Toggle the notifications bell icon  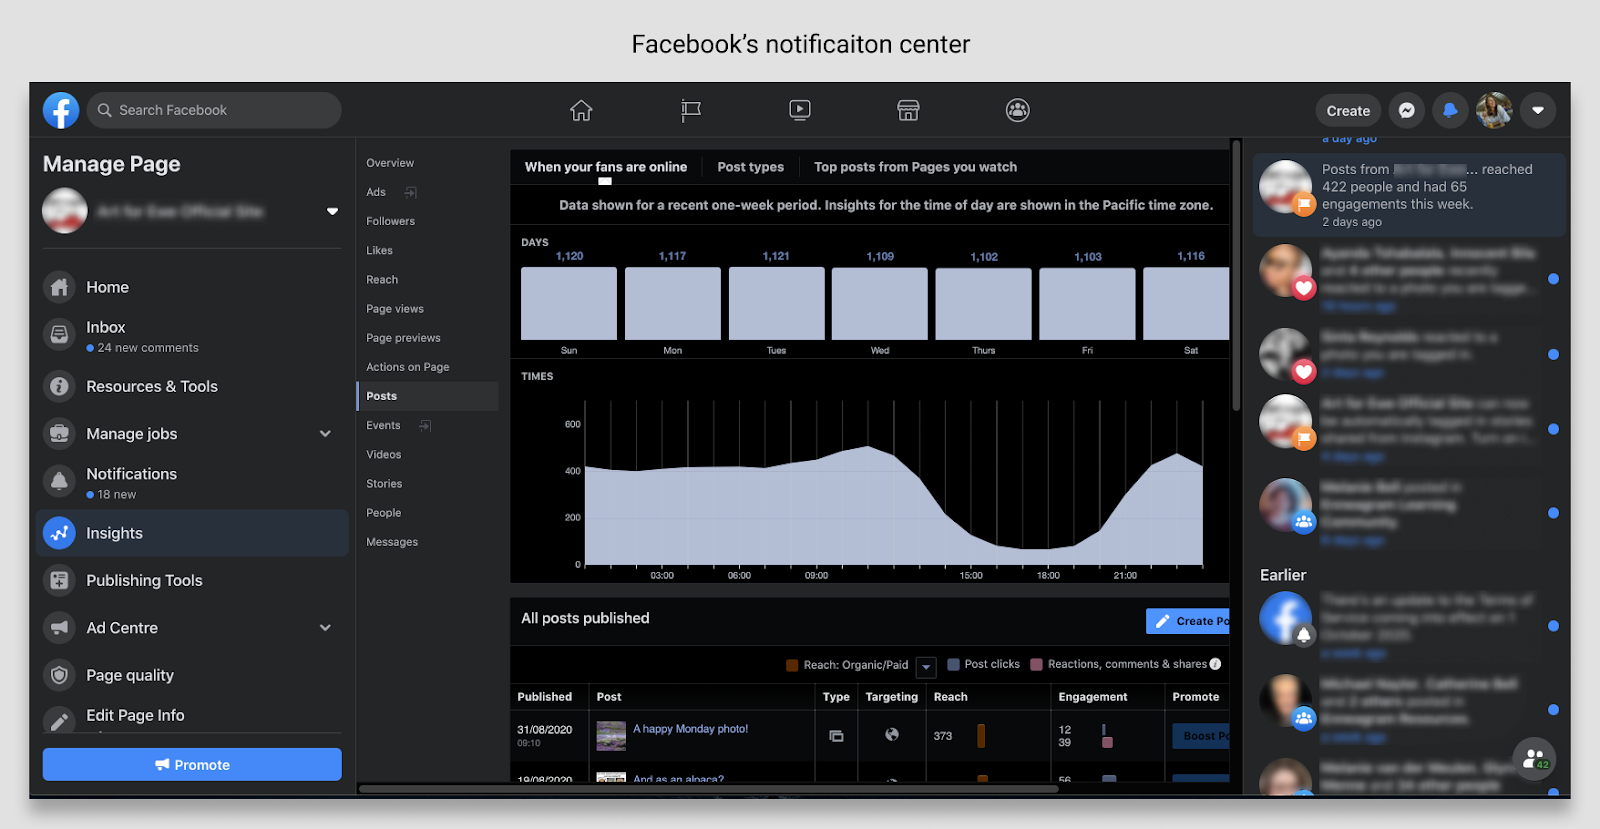coord(1450,110)
